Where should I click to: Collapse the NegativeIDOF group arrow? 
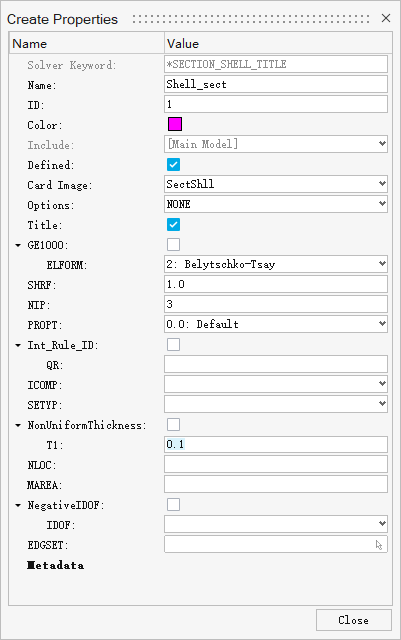(x=18, y=505)
